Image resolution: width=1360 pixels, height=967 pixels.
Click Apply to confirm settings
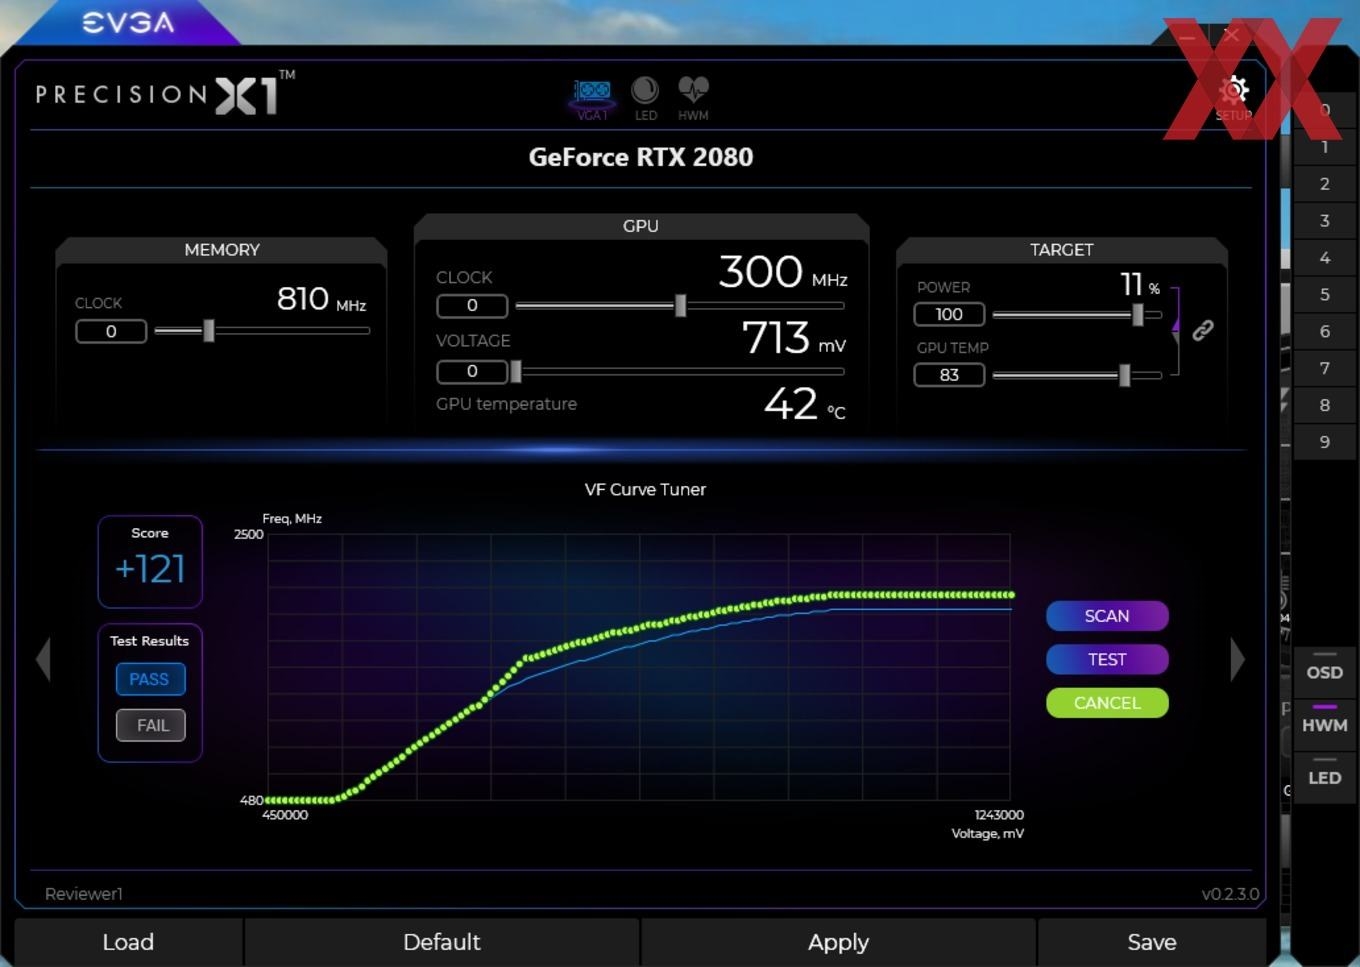[x=838, y=942]
